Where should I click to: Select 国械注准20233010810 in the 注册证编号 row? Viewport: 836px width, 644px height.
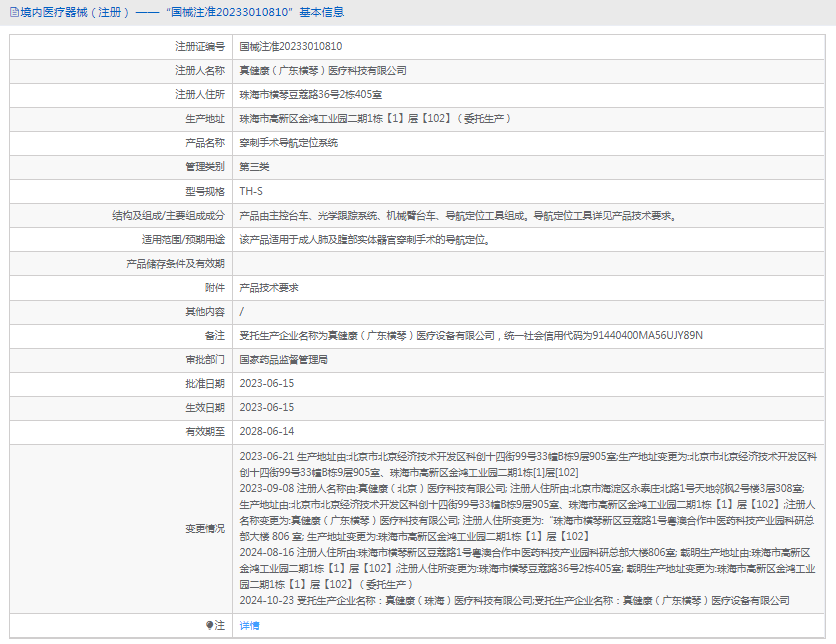[291, 47]
